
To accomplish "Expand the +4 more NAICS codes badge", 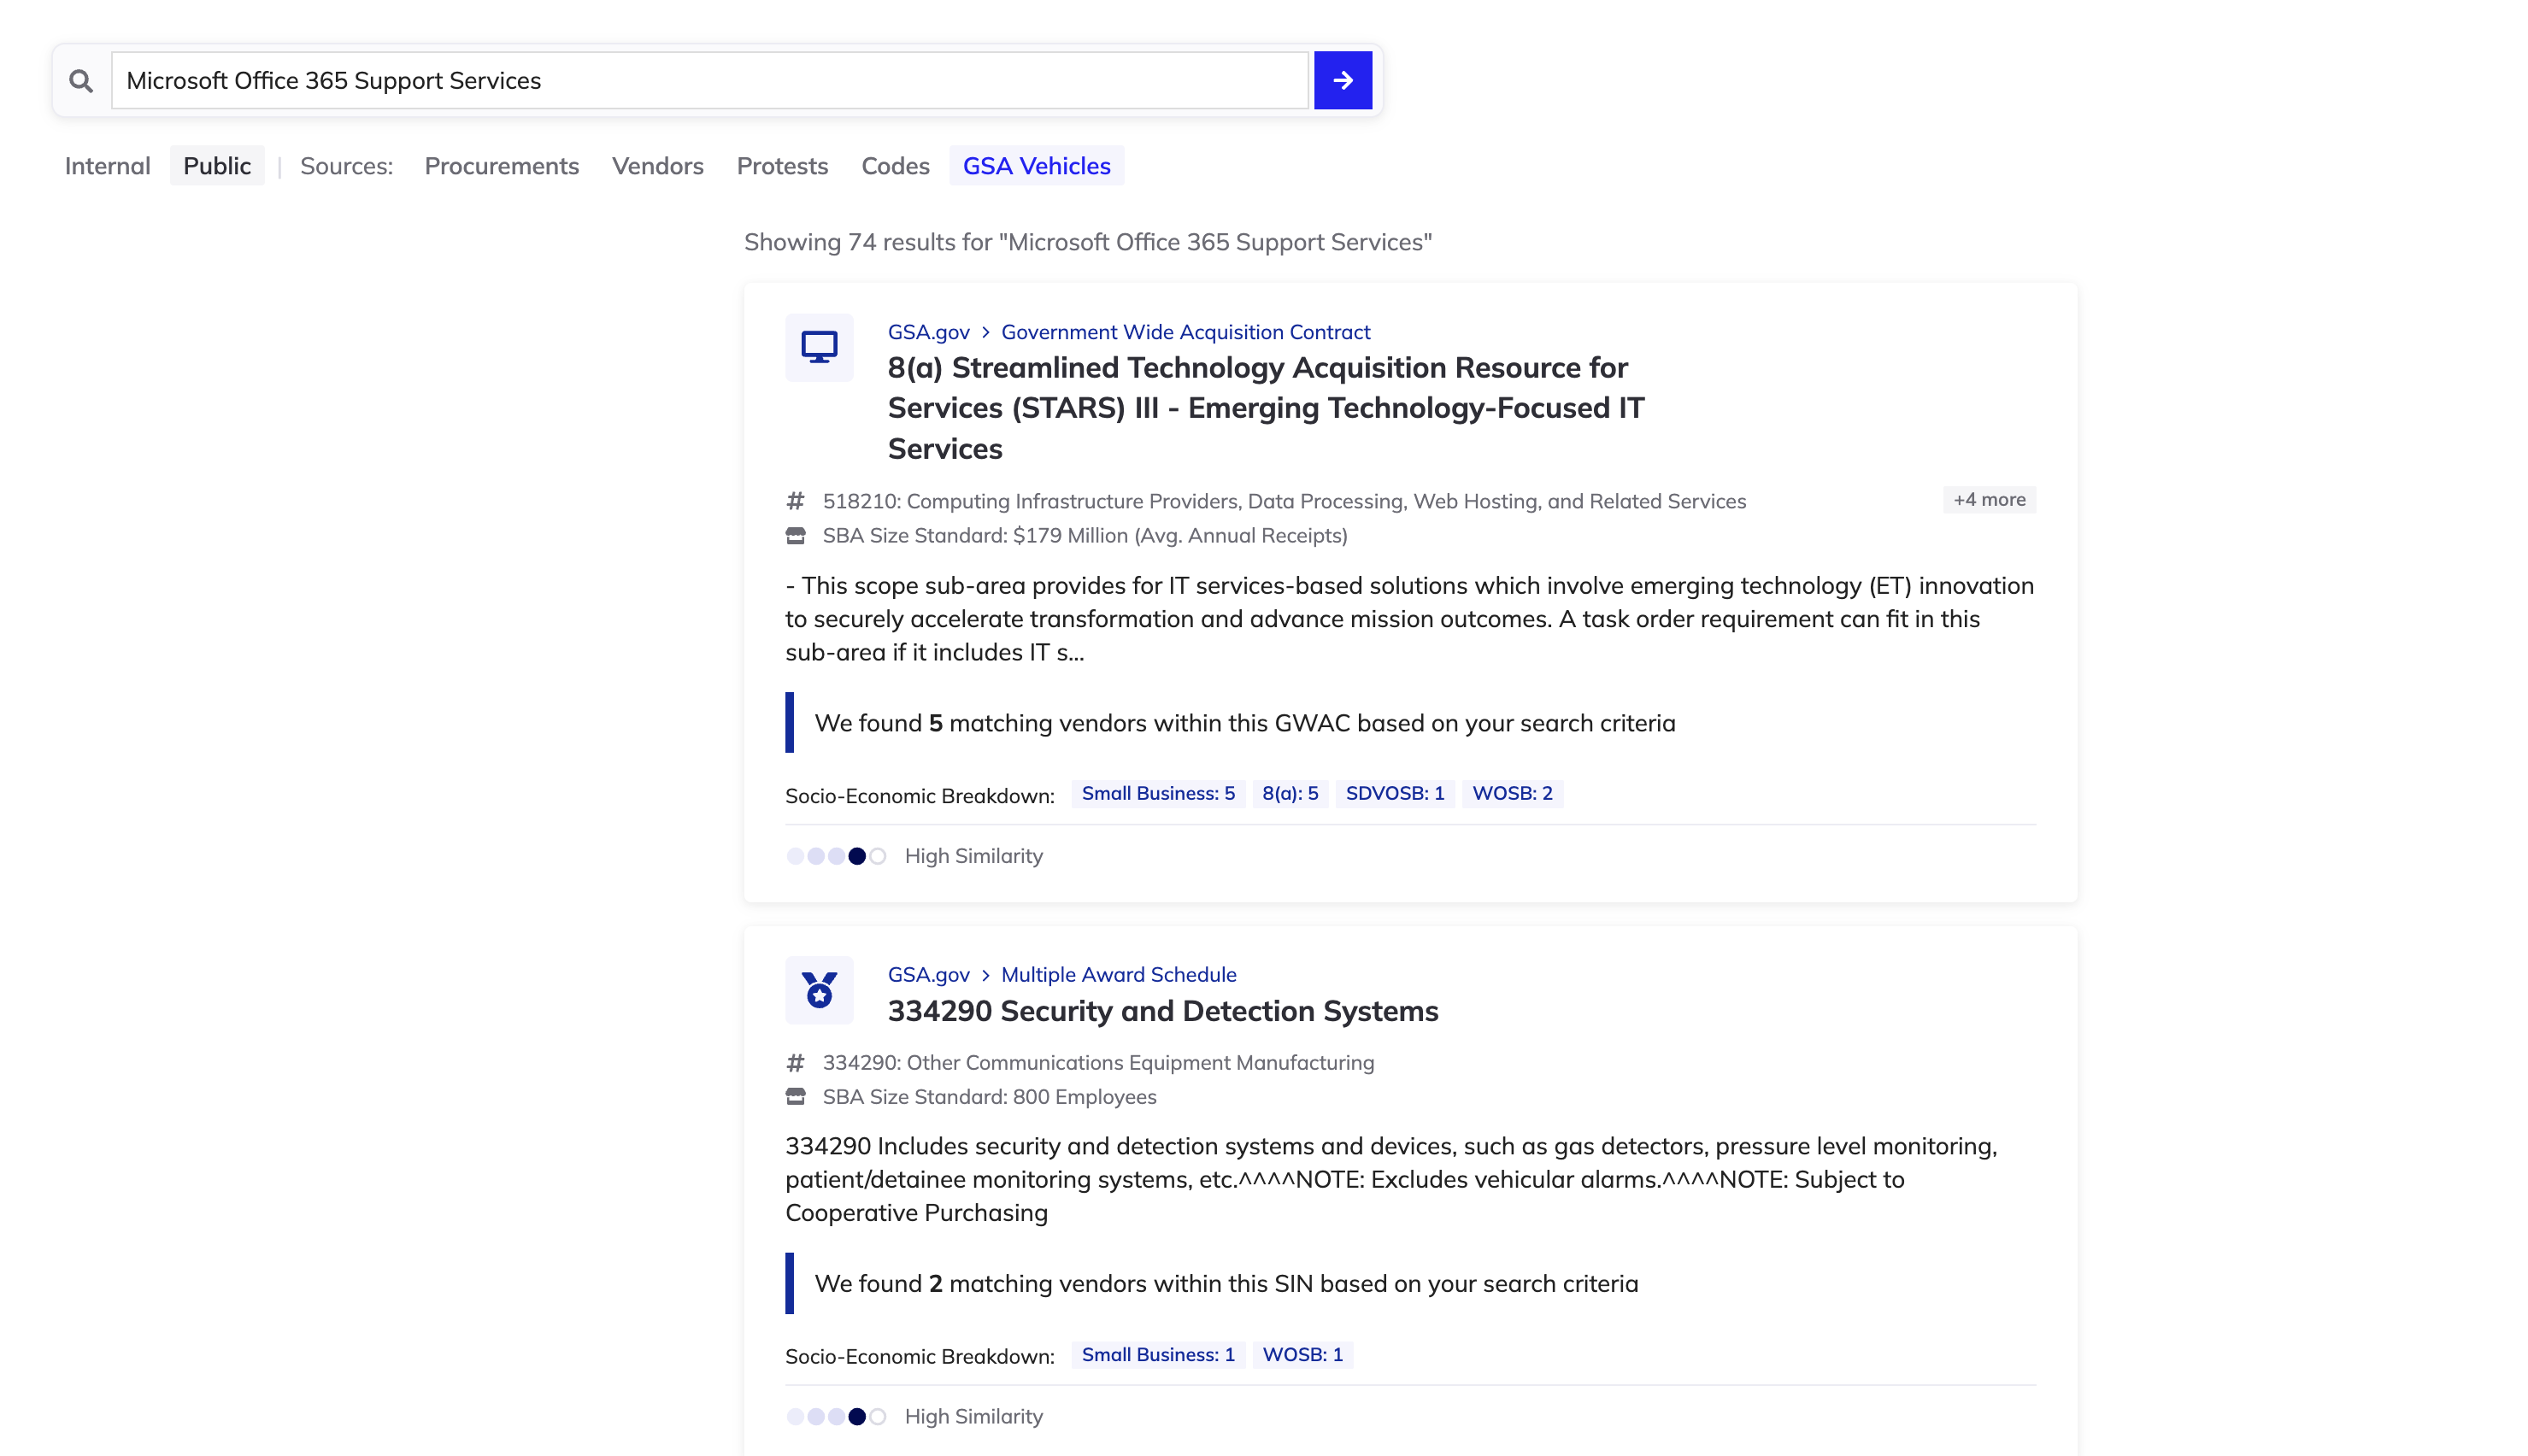I will point(1989,499).
